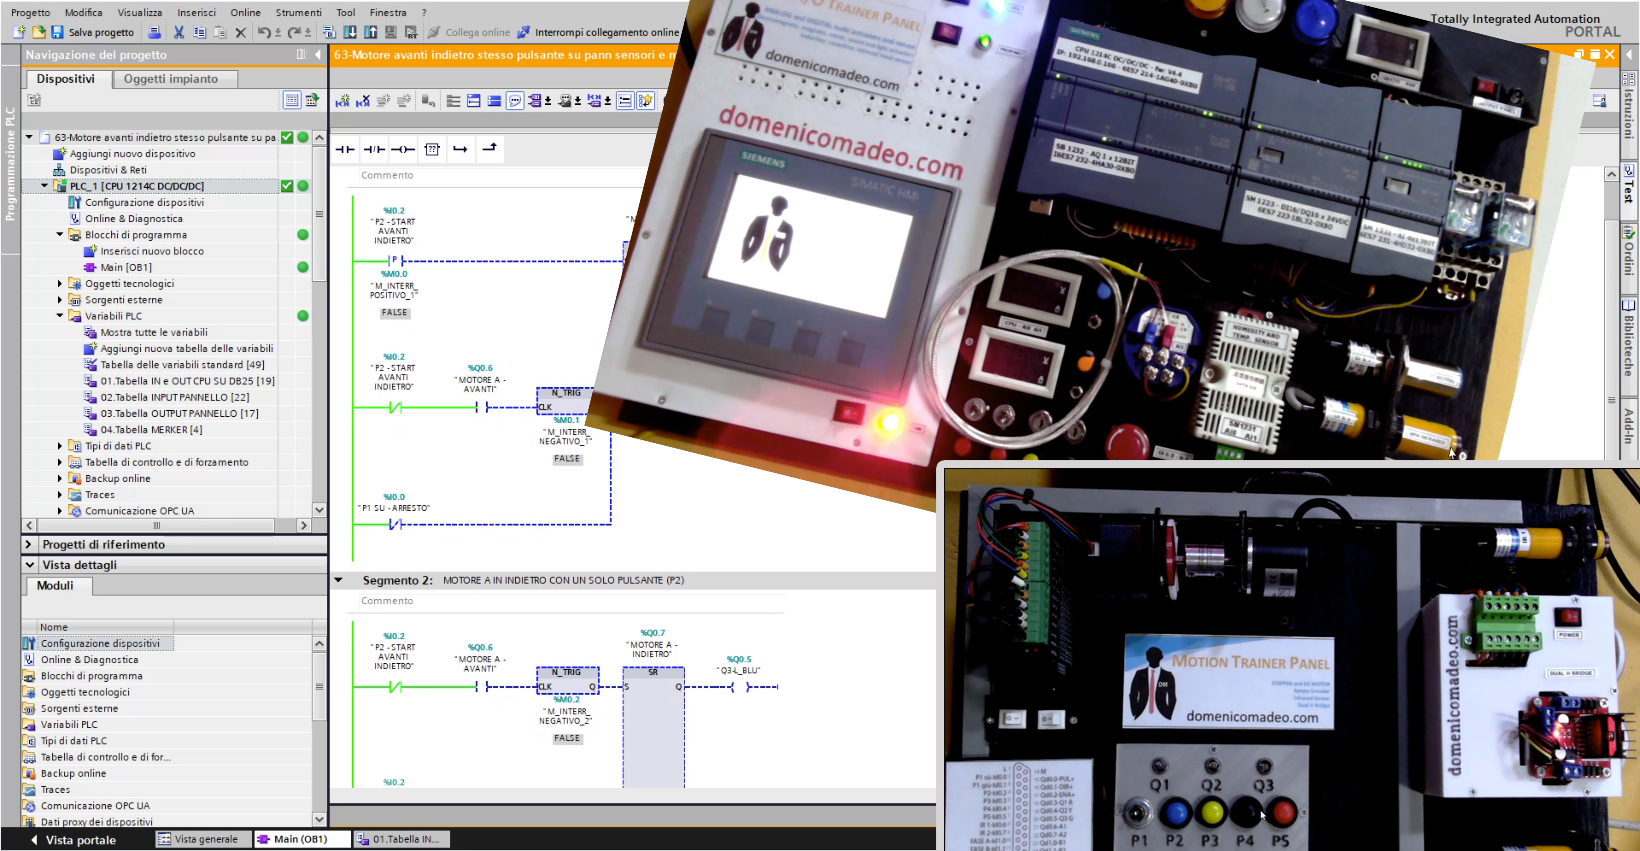Image resolution: width=1640 pixels, height=851 pixels.
Task: Open a branch in the ladder network
Action: (461, 149)
